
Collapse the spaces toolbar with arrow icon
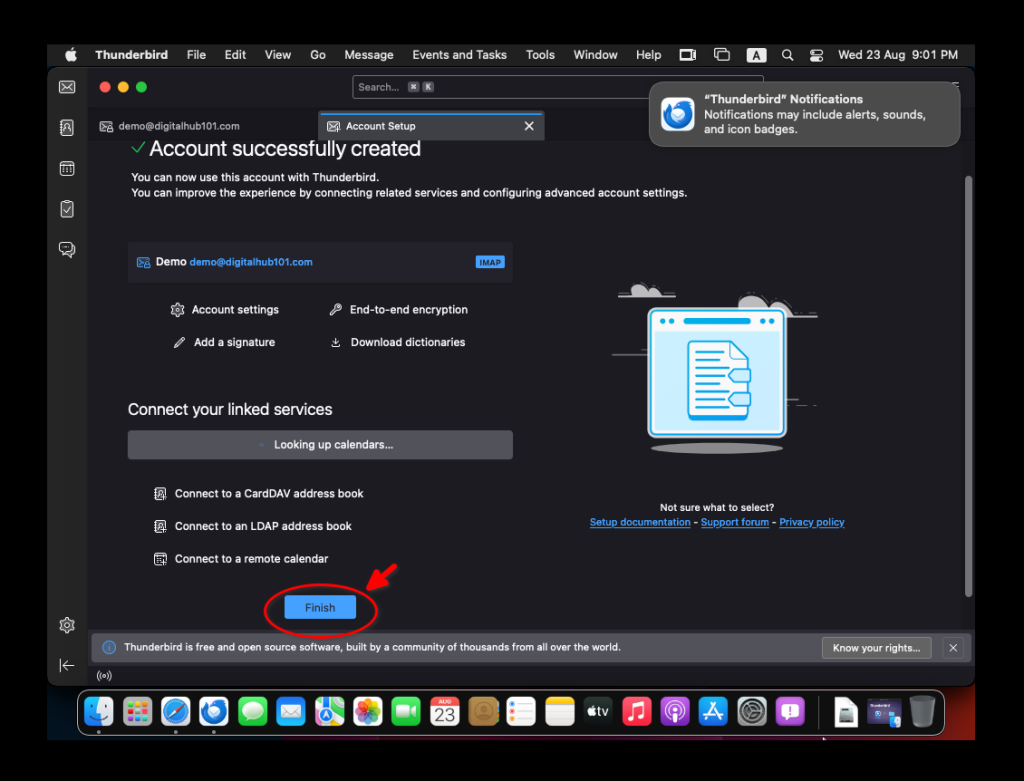pos(67,665)
